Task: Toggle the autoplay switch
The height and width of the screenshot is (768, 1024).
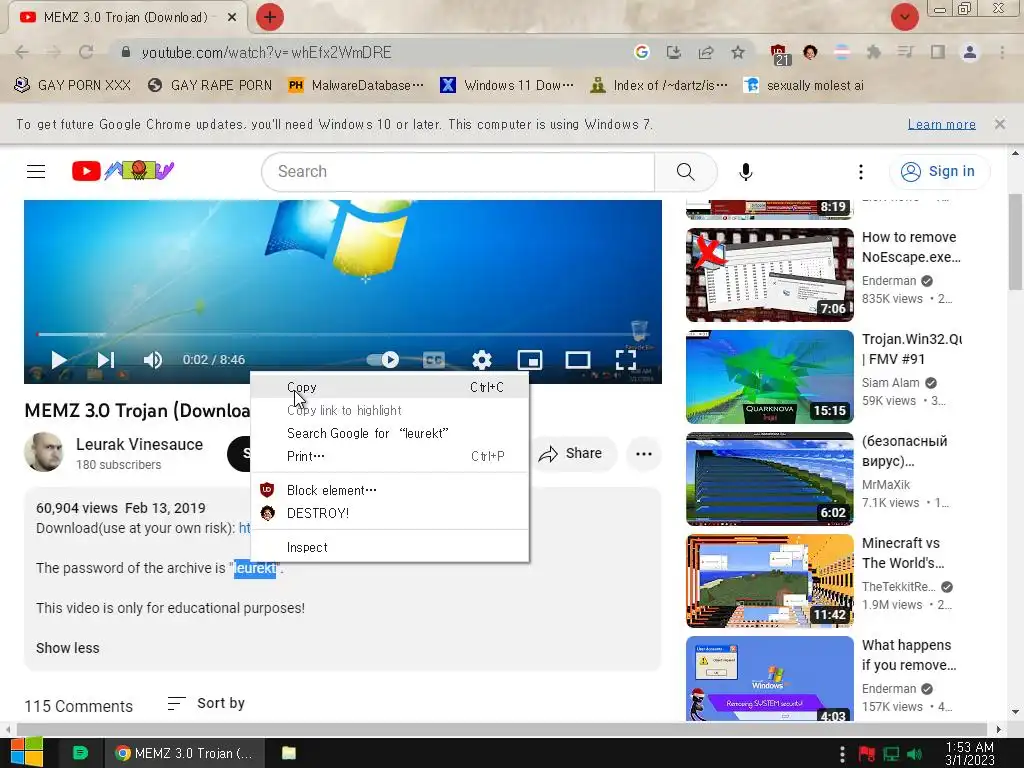Action: [x=383, y=360]
